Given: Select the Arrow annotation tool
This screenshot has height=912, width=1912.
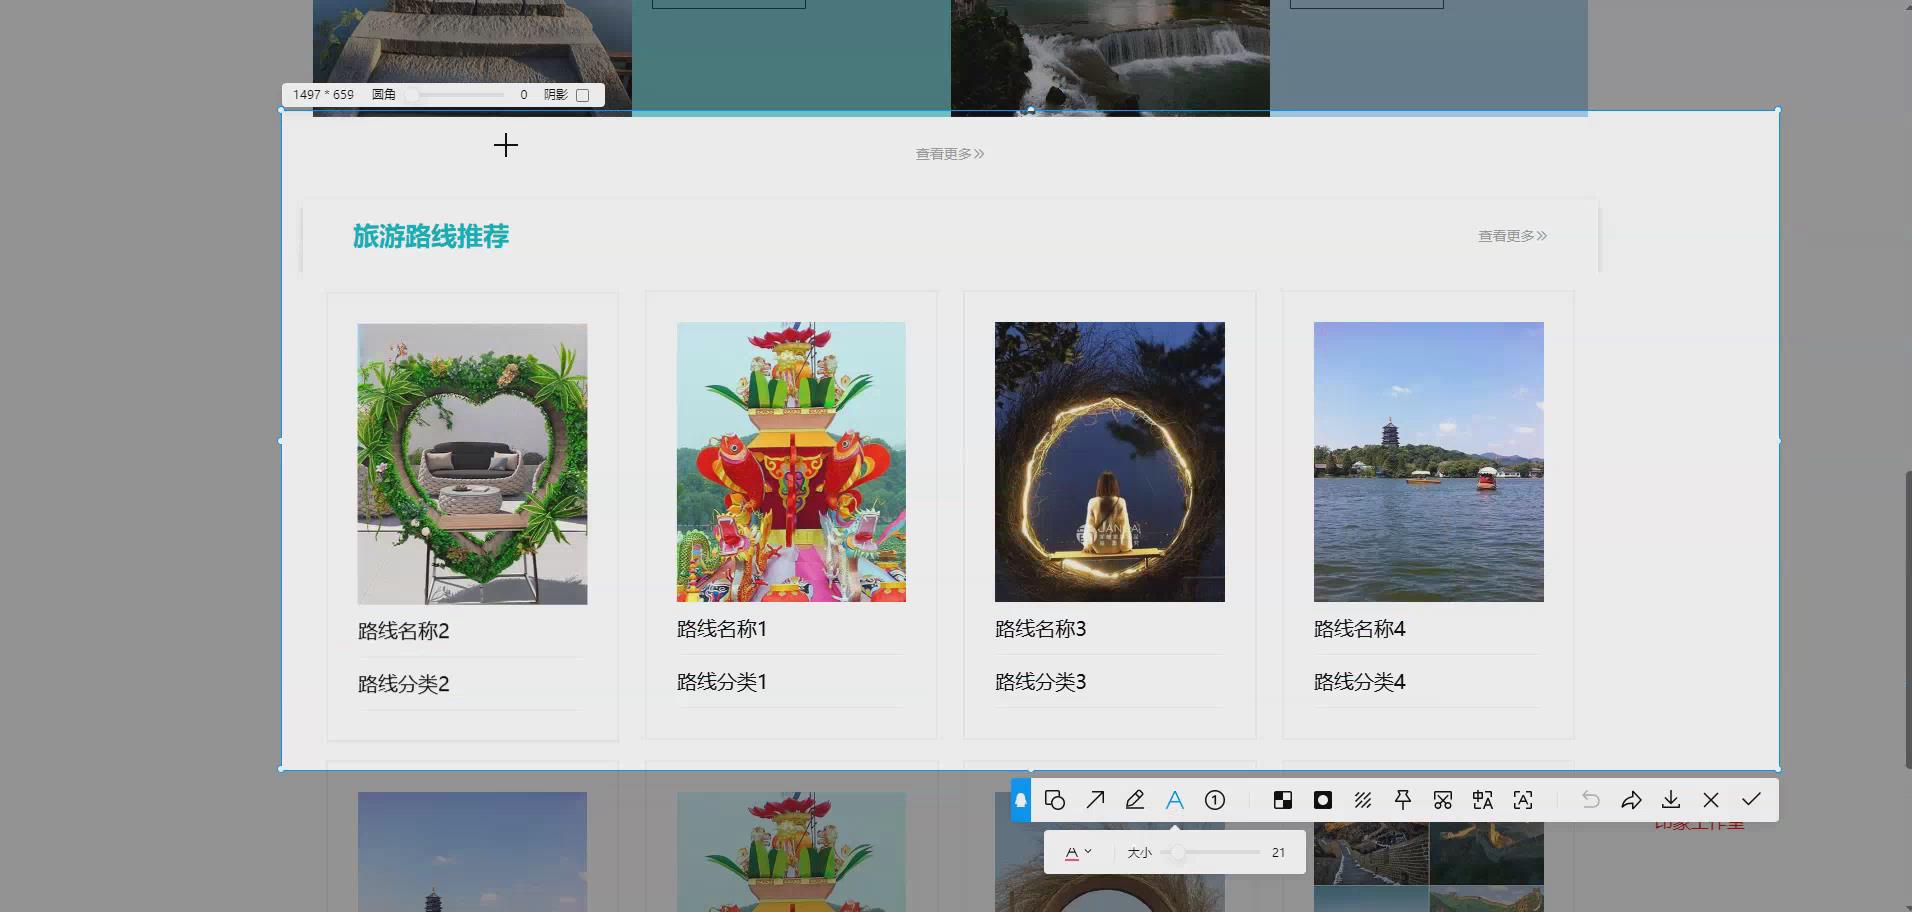Looking at the screenshot, I should coord(1094,799).
